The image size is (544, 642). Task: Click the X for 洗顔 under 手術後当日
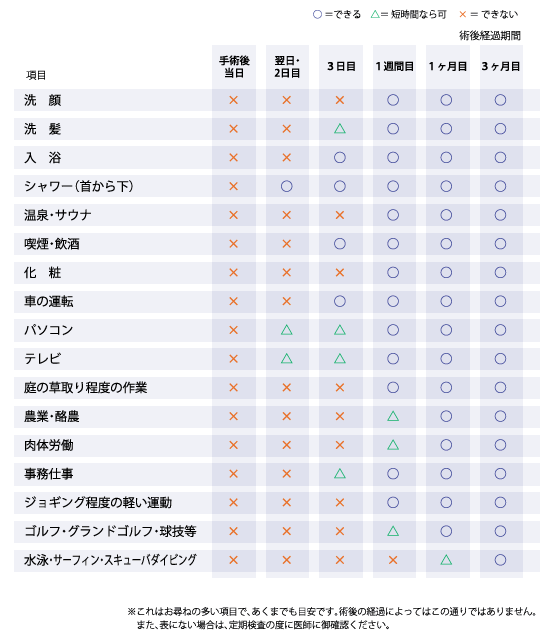pos(233,100)
